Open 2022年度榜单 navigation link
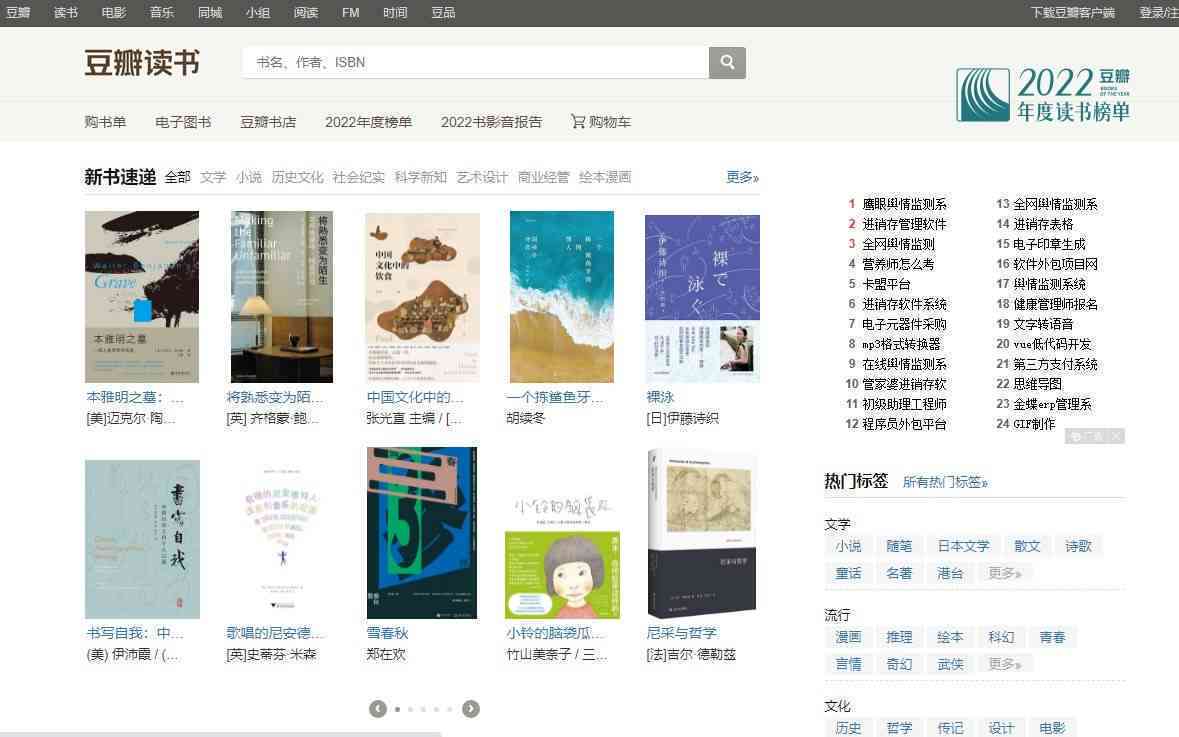 pos(368,122)
